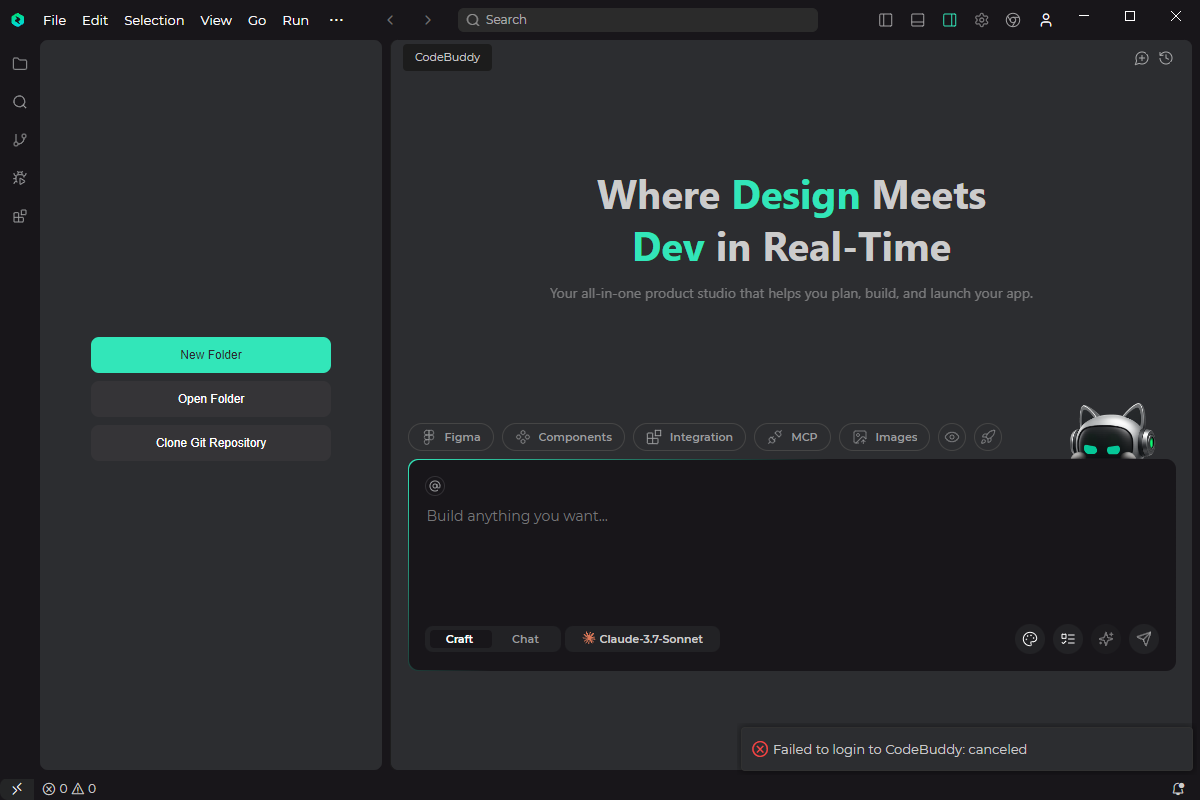This screenshot has width=1200, height=800.
Task: Click the CodeBuddy logo in title bar
Action: tap(17, 20)
